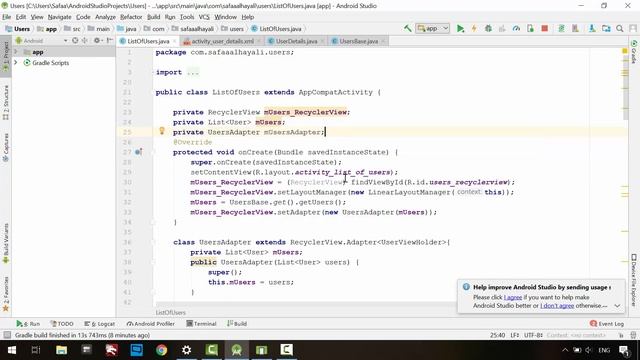Screen dimensions: 640x360
Task: Open Task View in the taskbar
Action: pos(36,350)
